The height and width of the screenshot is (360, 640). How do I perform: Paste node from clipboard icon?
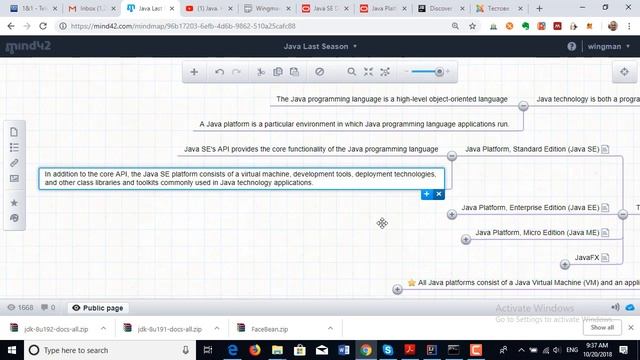point(294,72)
